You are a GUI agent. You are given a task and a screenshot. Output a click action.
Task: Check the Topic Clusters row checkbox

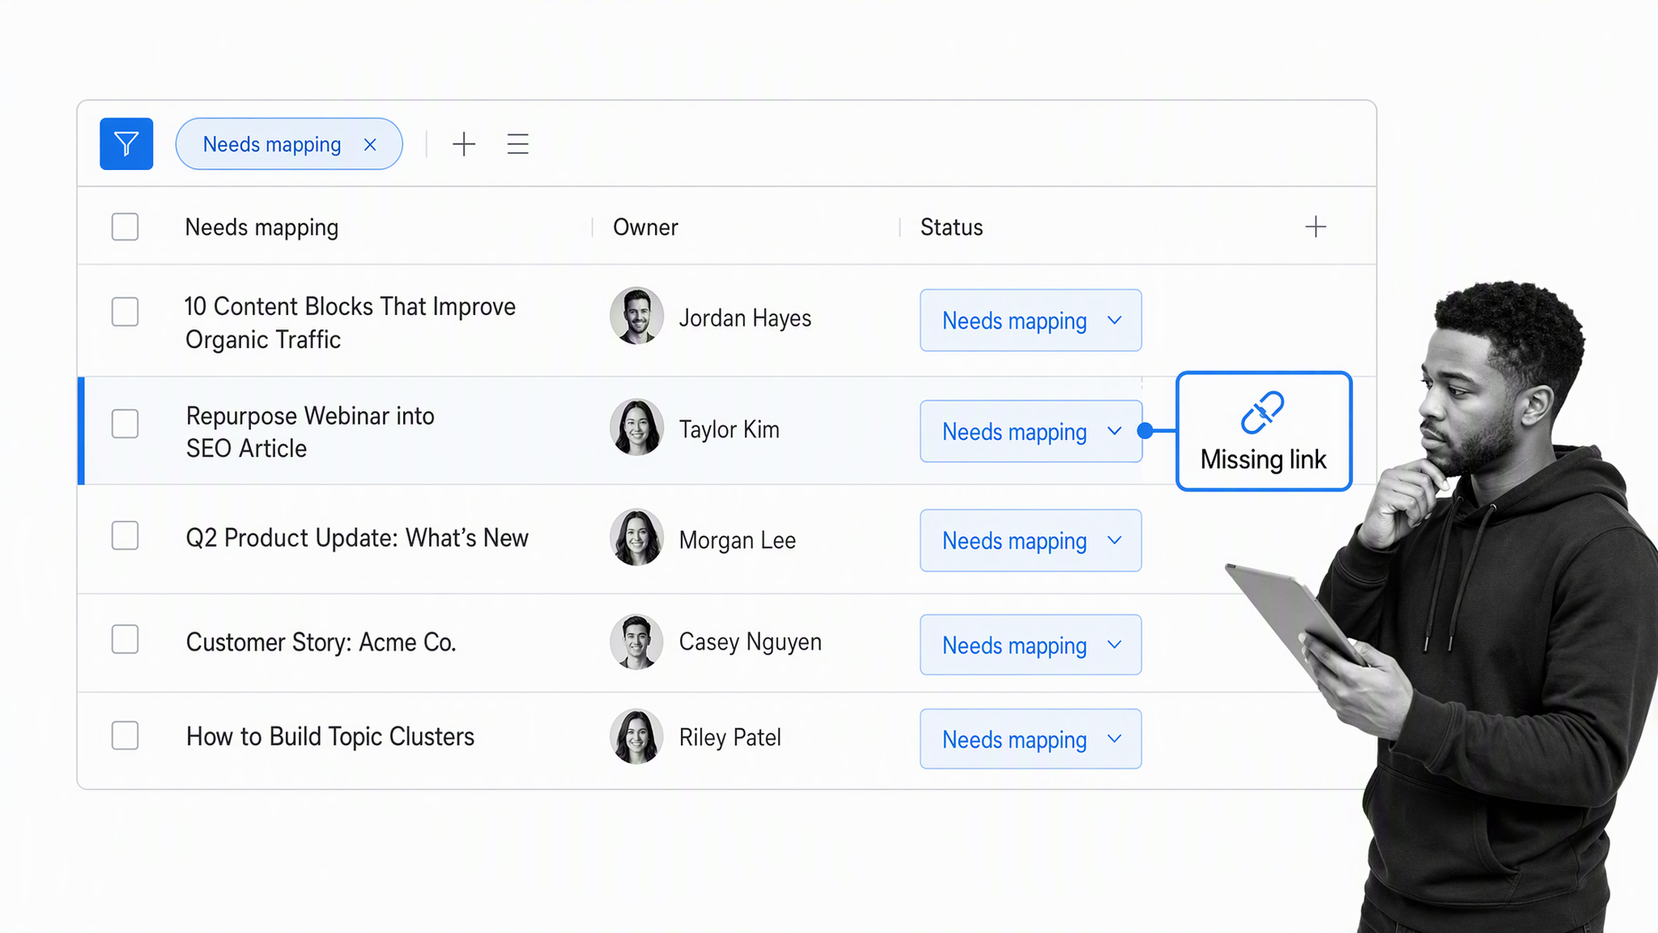[x=125, y=736]
